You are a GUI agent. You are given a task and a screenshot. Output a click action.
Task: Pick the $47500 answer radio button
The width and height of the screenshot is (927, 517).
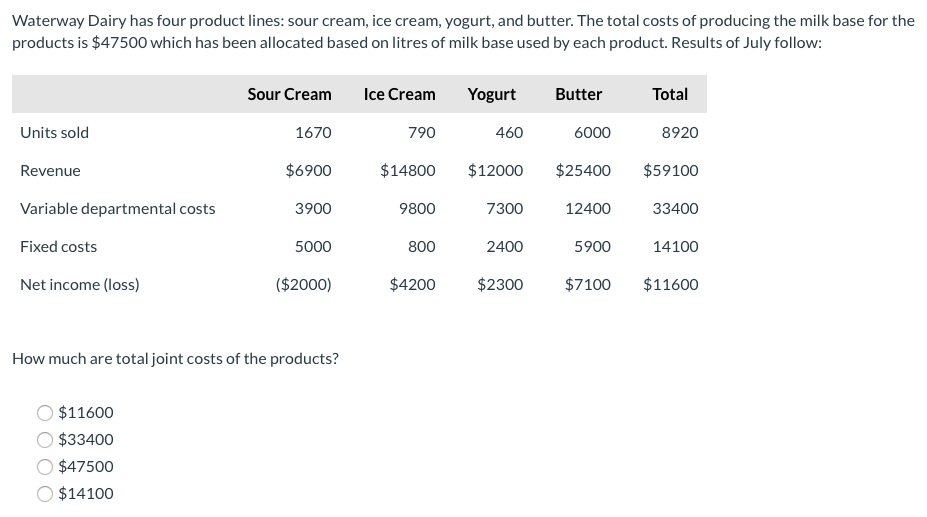point(46,467)
